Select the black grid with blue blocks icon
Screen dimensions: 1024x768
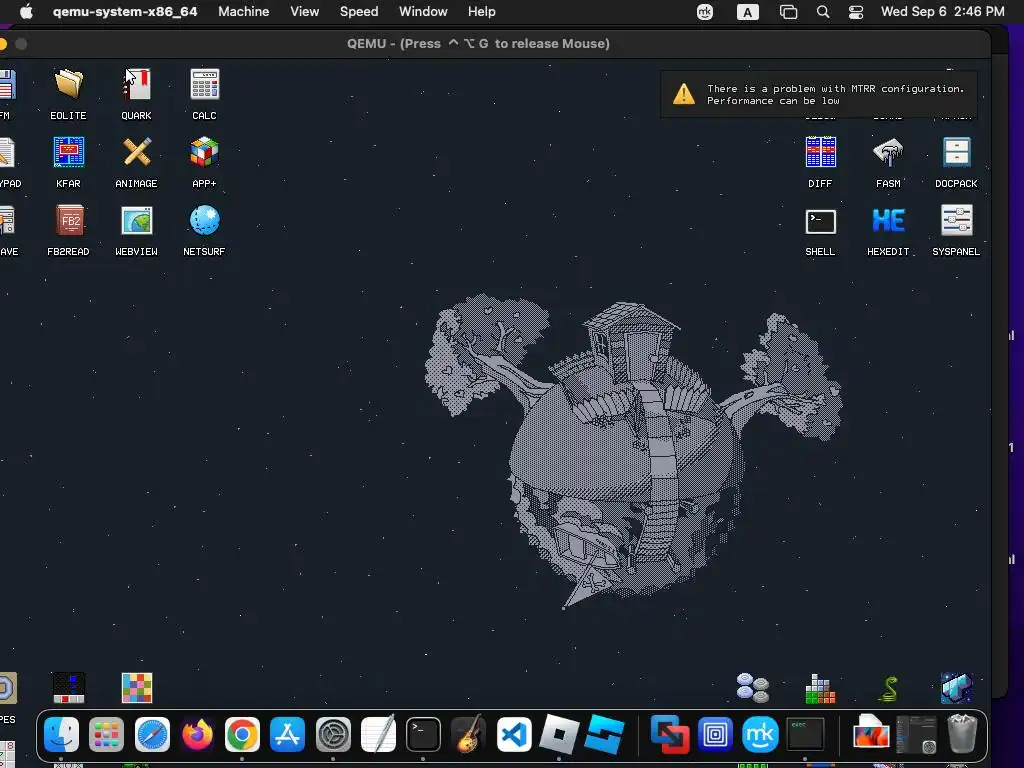click(69, 688)
